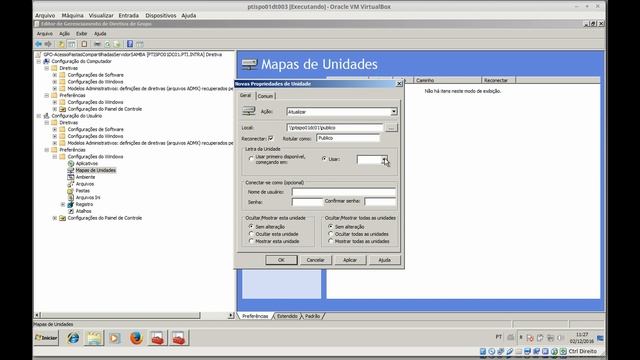The image size is (640, 360).
Task: Open VirtualBox Dispositivos menu
Action: [161, 16]
